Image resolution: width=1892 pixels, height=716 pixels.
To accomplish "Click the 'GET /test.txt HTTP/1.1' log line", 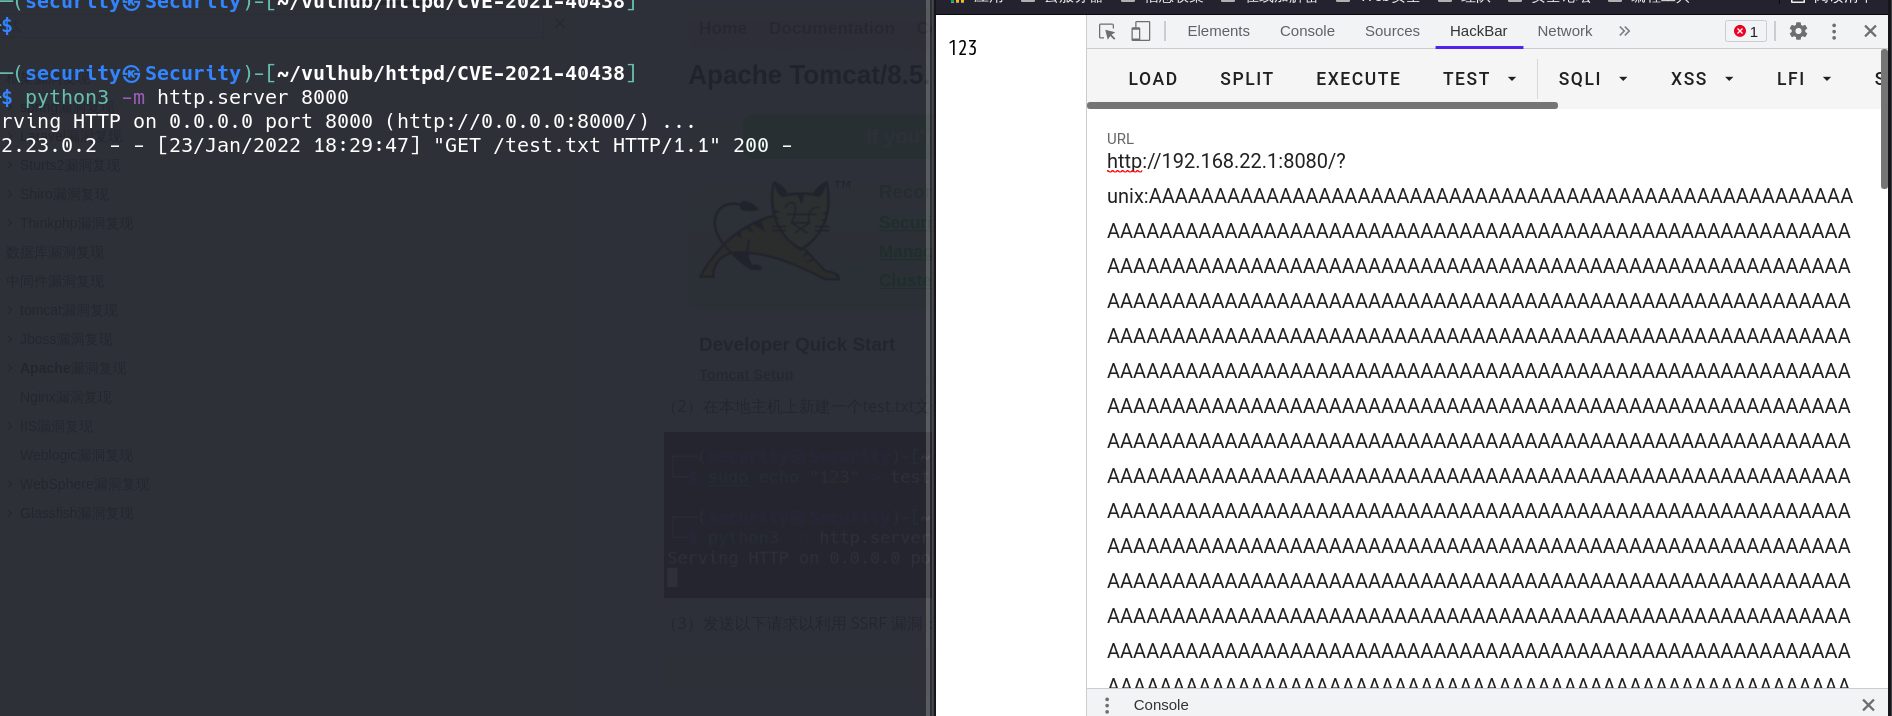I will [576, 145].
